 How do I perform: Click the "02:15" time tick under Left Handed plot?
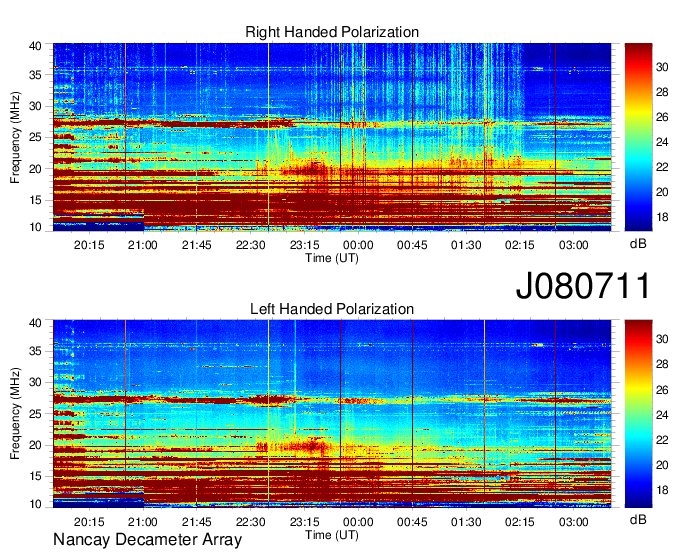click(520, 522)
